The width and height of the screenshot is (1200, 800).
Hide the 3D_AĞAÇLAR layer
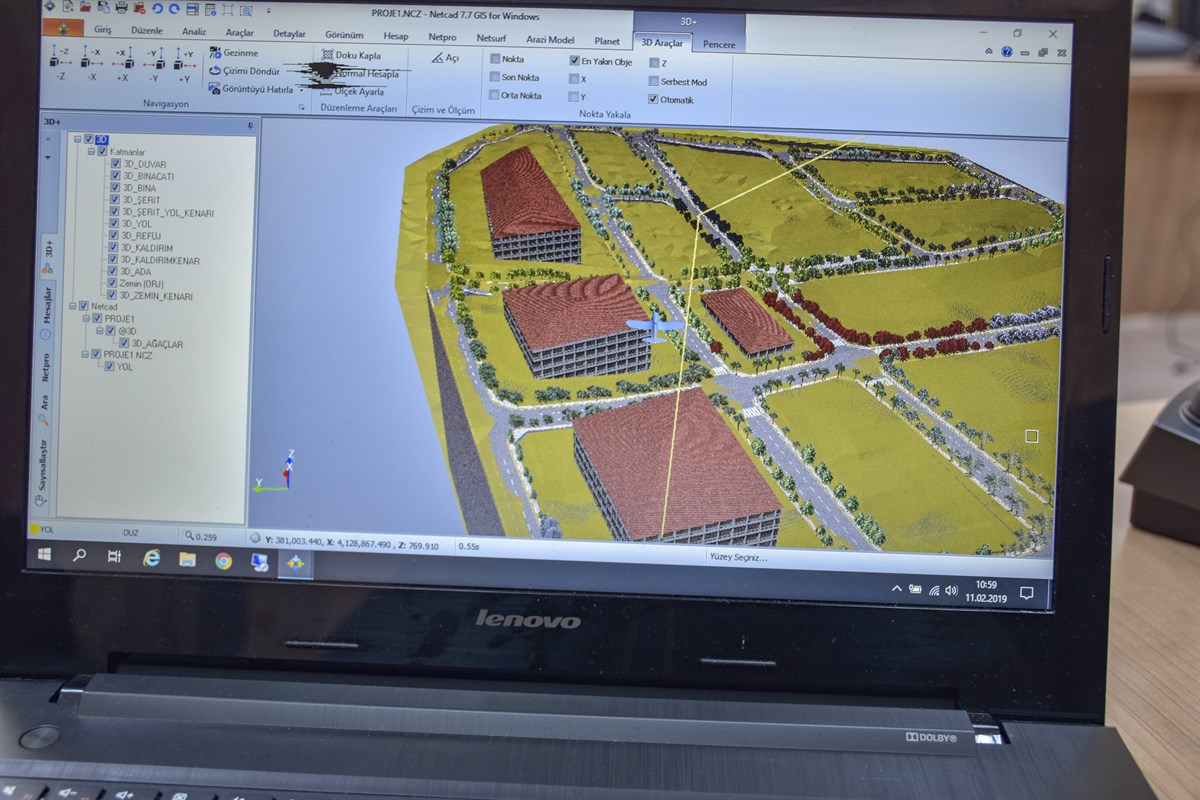[126, 343]
